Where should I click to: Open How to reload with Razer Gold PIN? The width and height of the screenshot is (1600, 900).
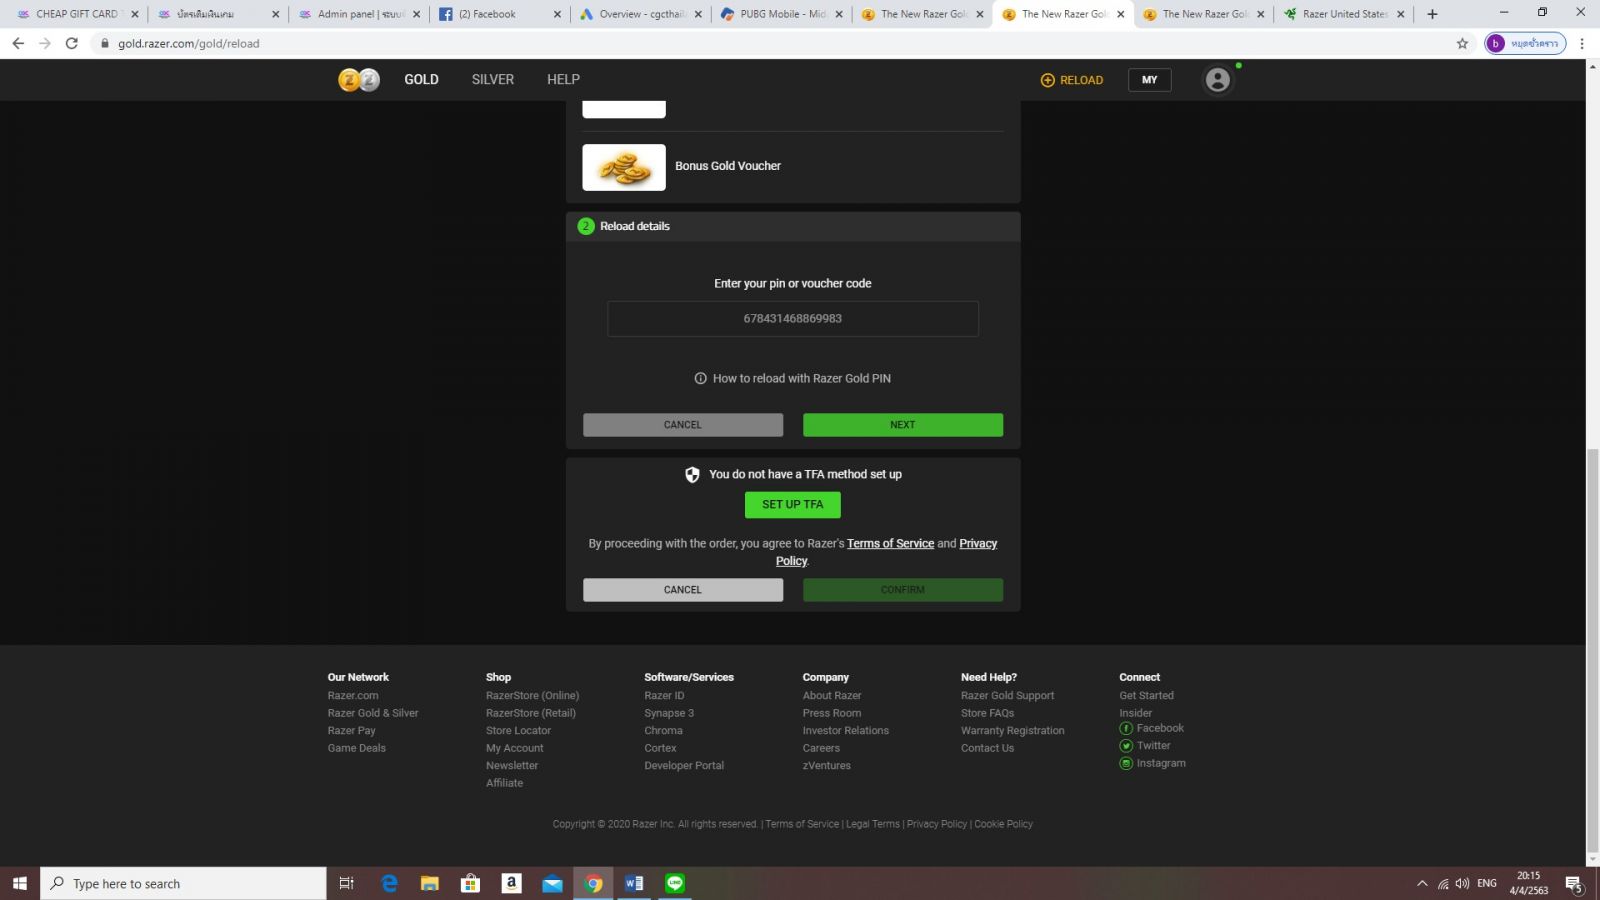[793, 379]
